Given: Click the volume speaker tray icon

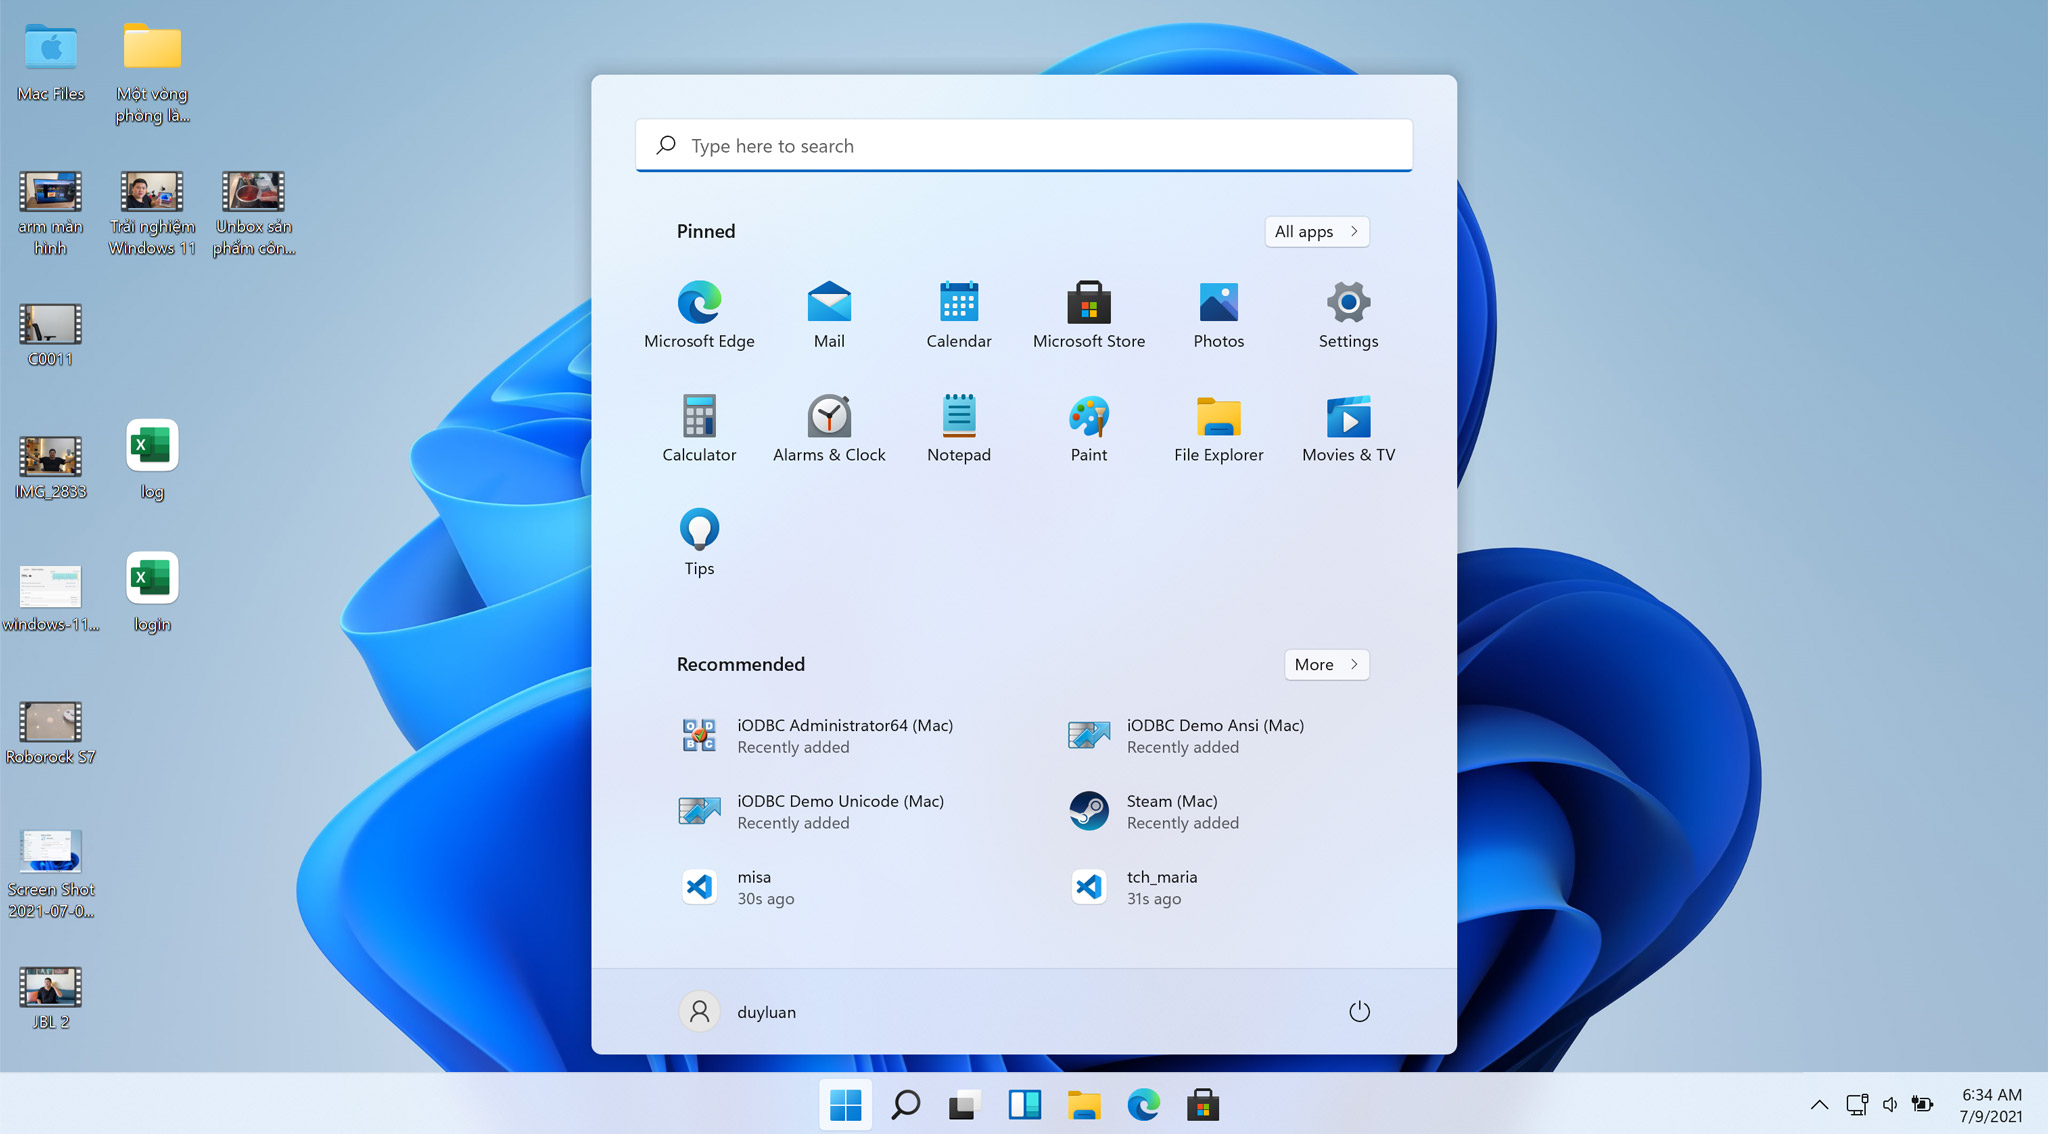Looking at the screenshot, I should point(1889,1105).
